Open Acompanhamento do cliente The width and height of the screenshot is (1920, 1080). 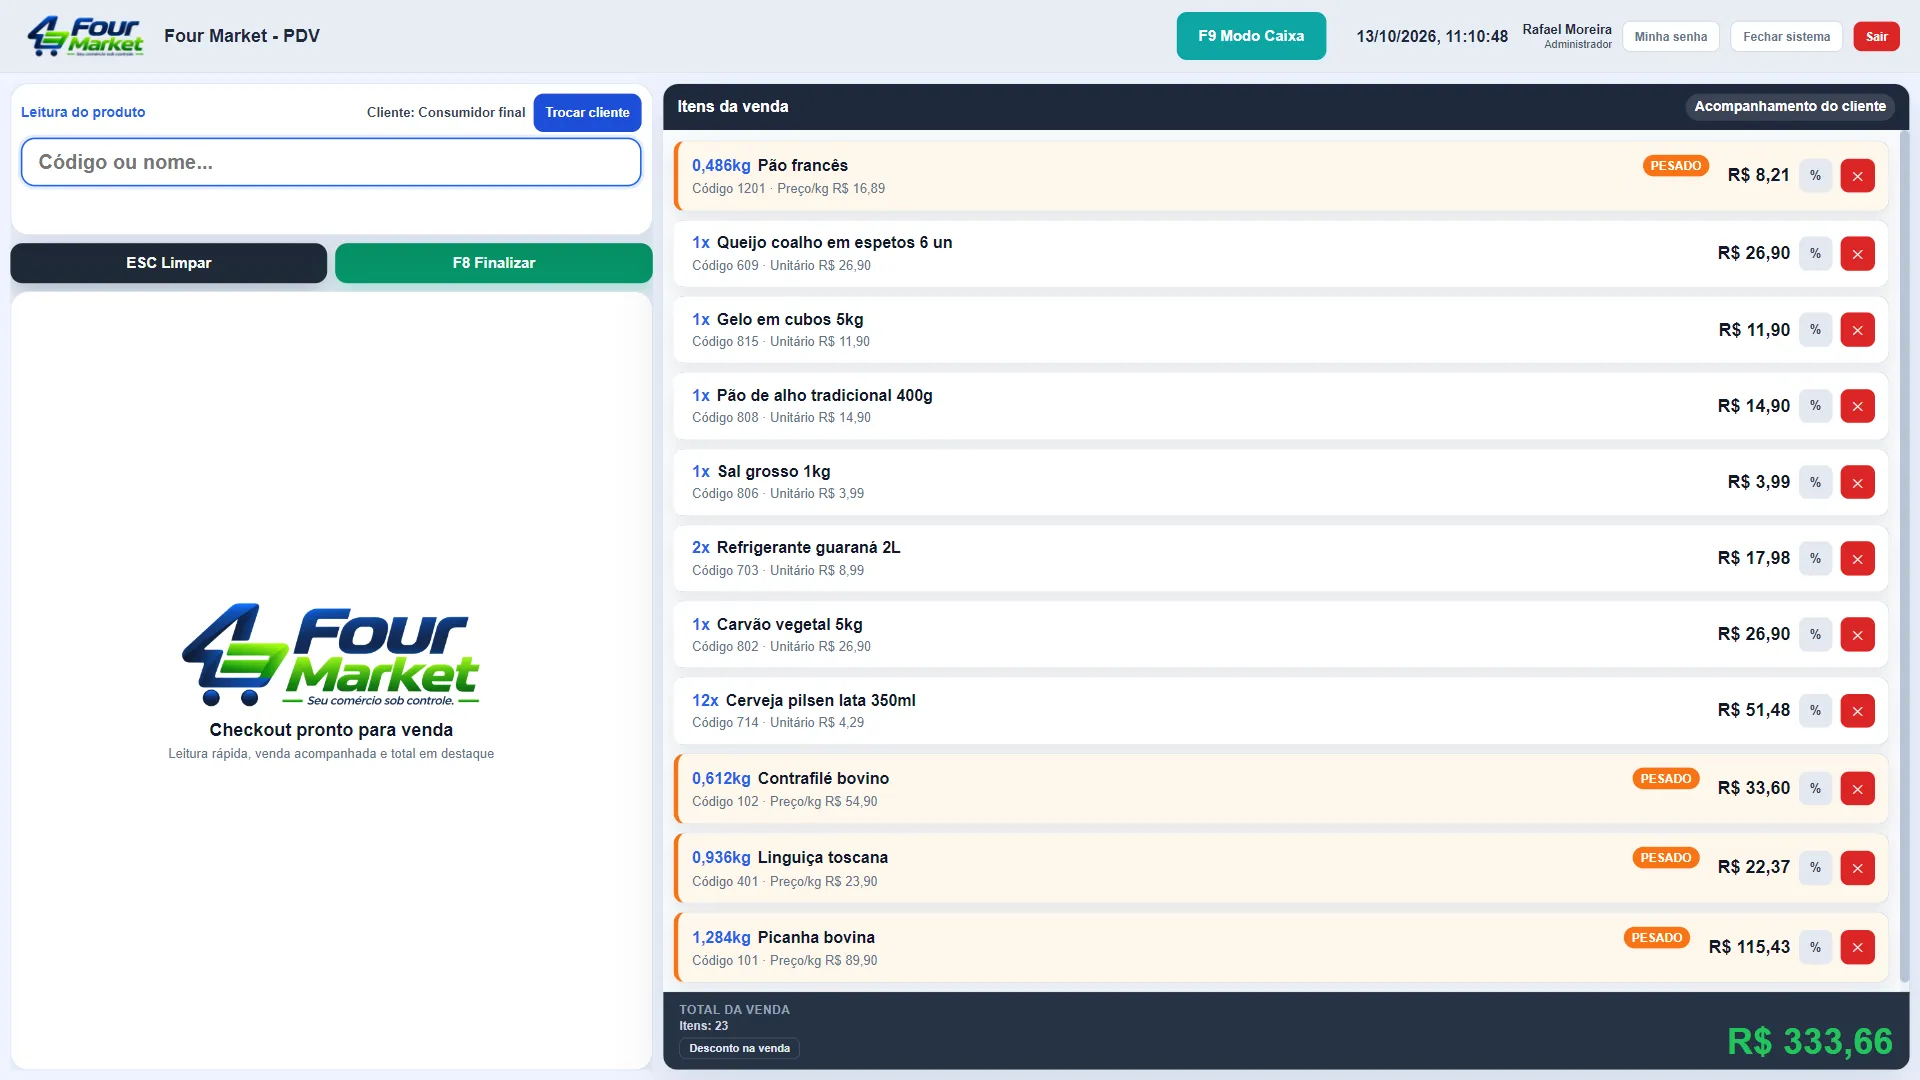click(x=1789, y=106)
